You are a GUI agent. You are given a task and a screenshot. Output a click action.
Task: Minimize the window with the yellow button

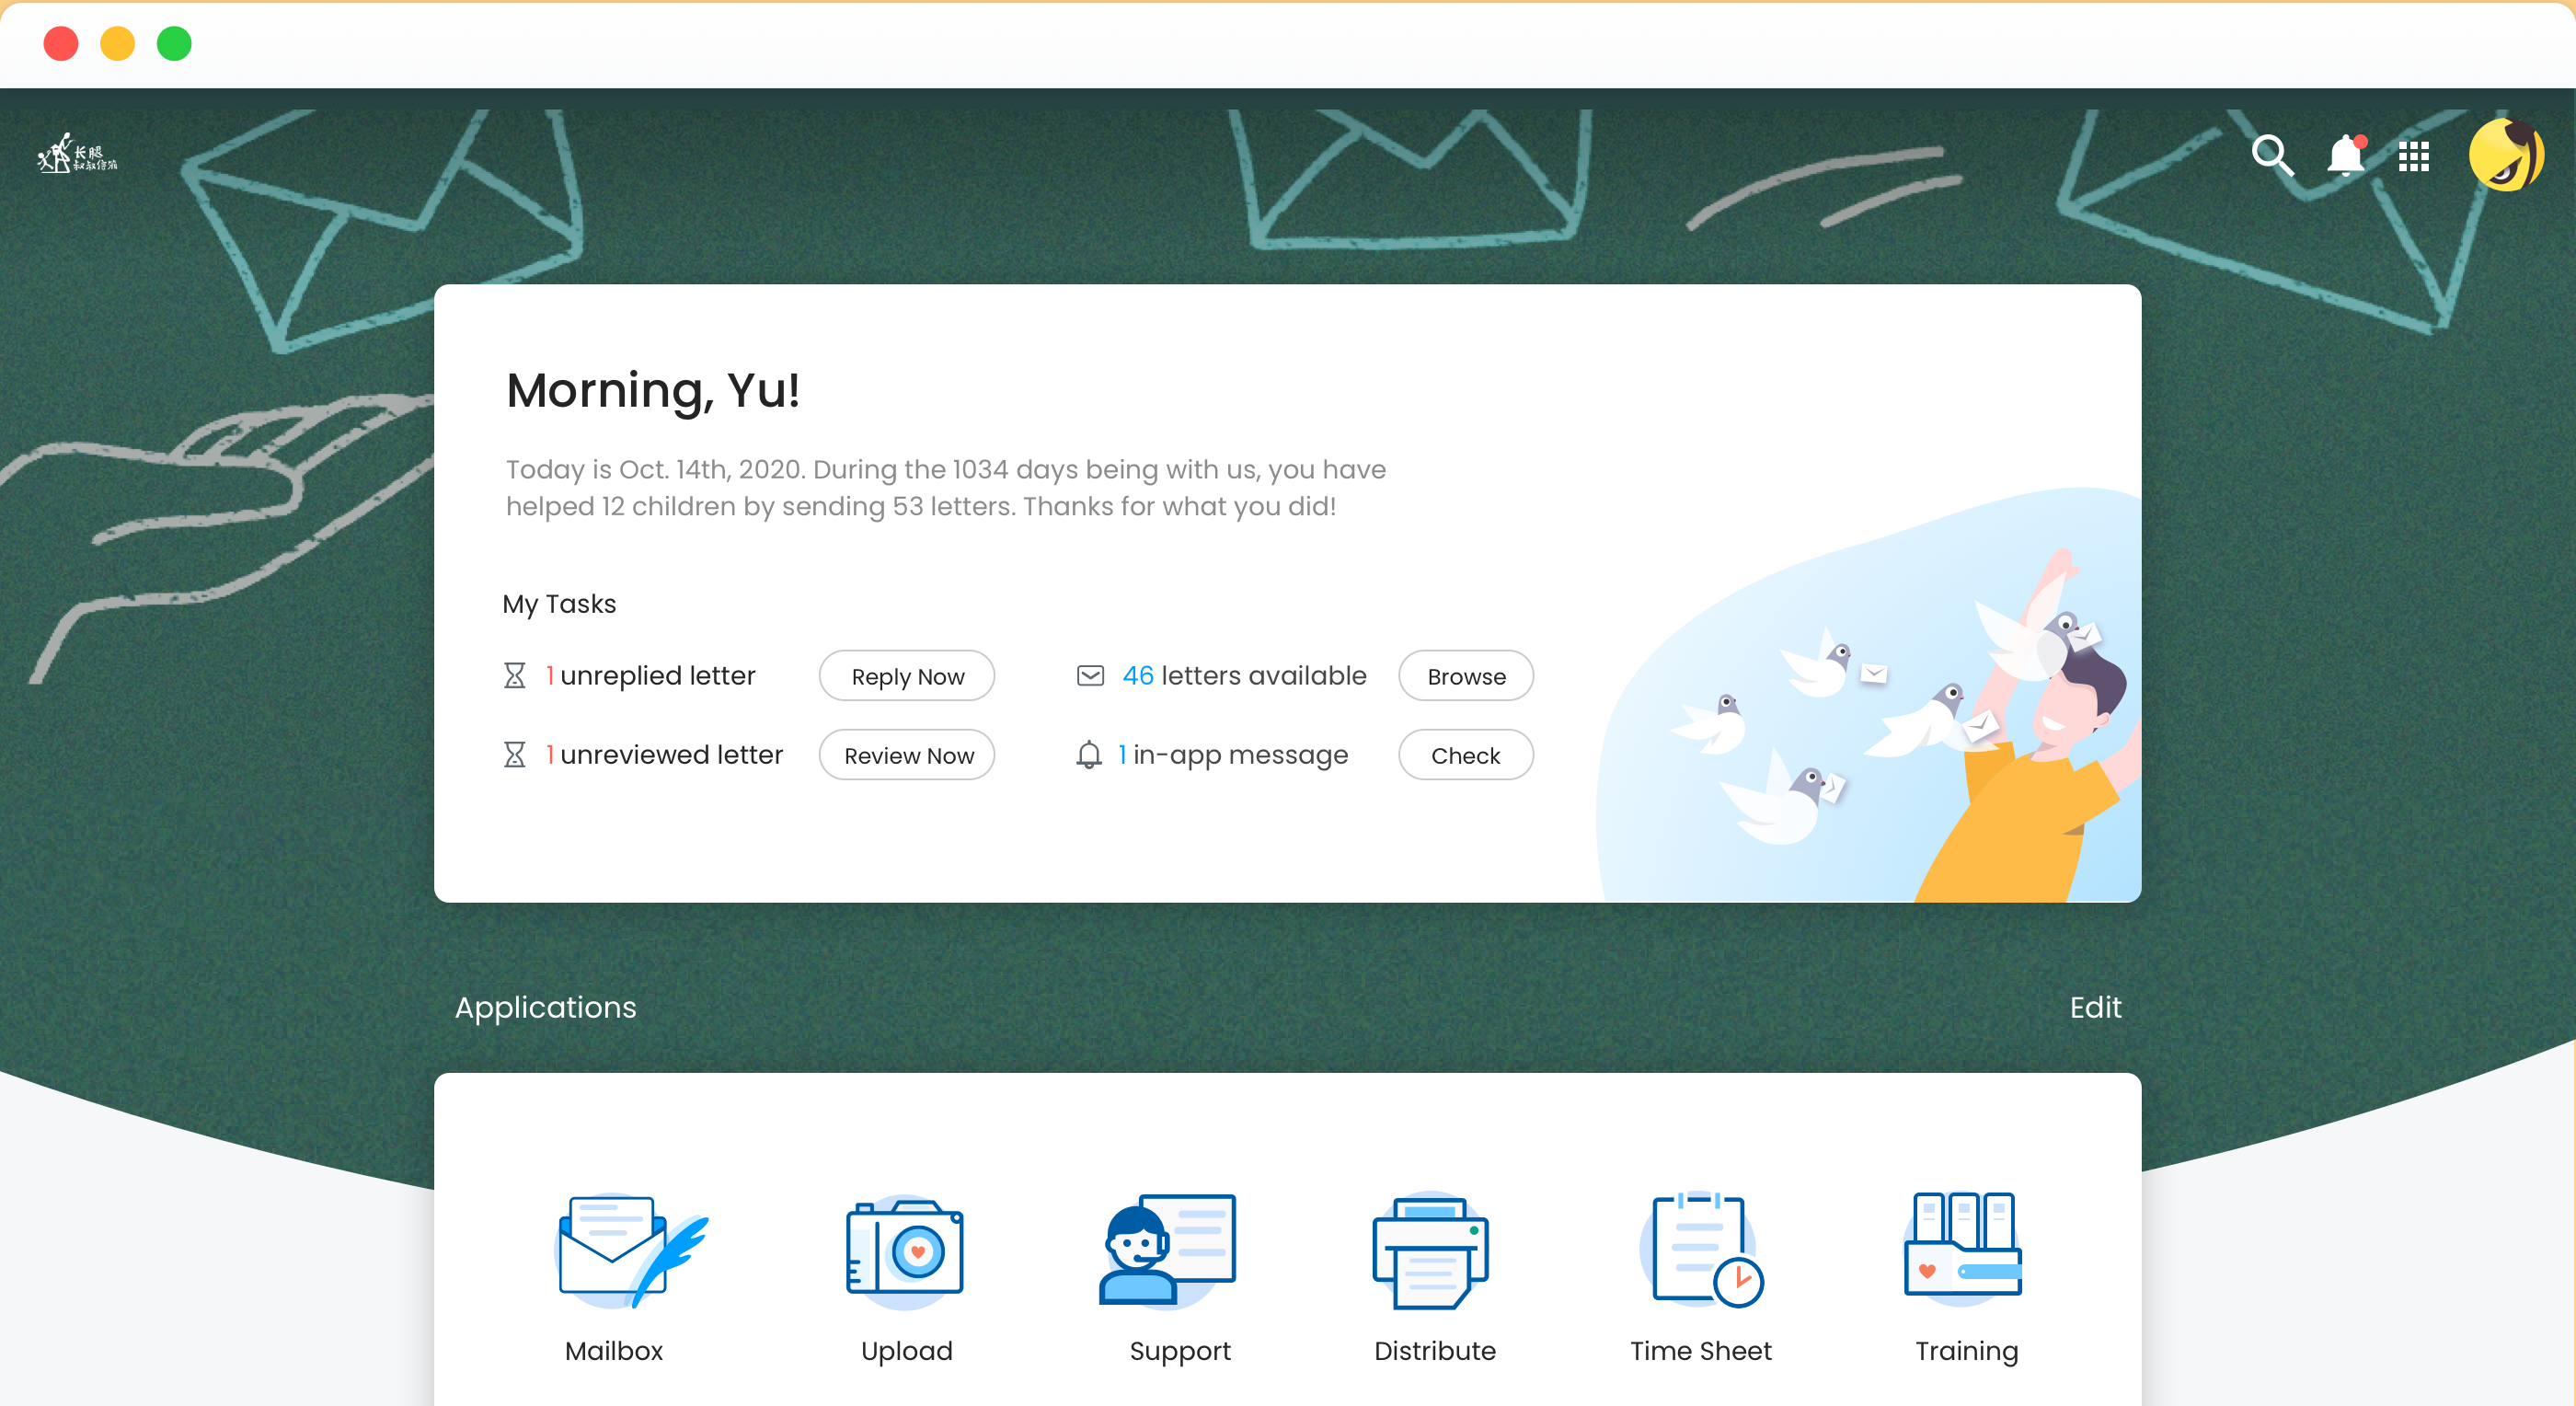[118, 43]
